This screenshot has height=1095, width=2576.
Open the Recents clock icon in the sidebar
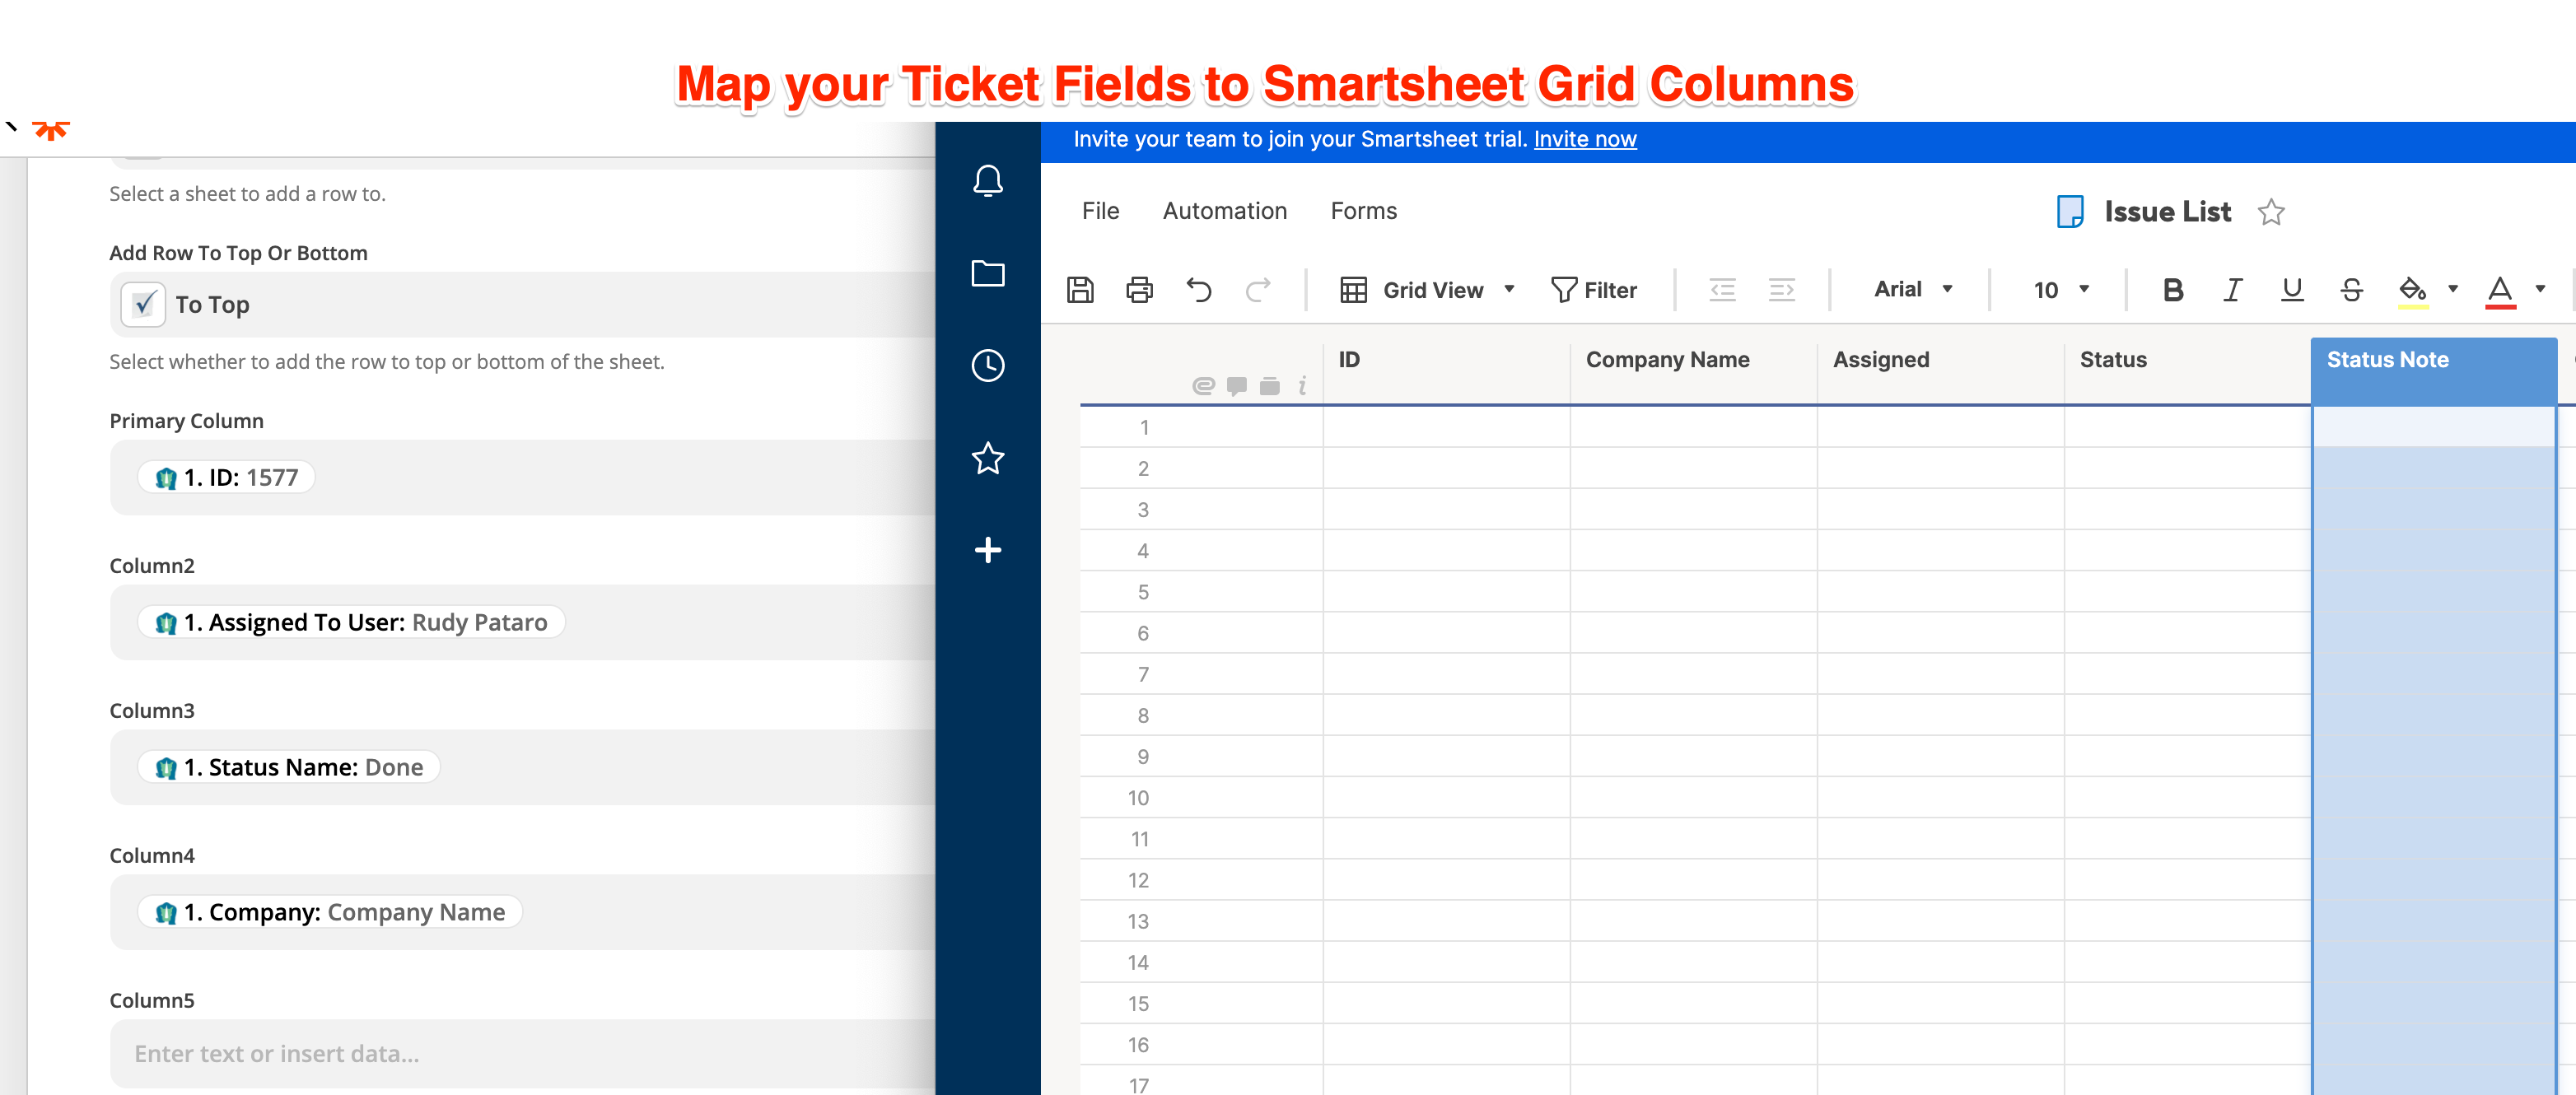click(987, 365)
